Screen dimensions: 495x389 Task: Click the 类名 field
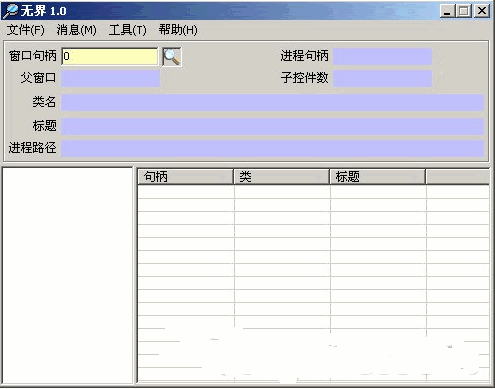click(272, 102)
